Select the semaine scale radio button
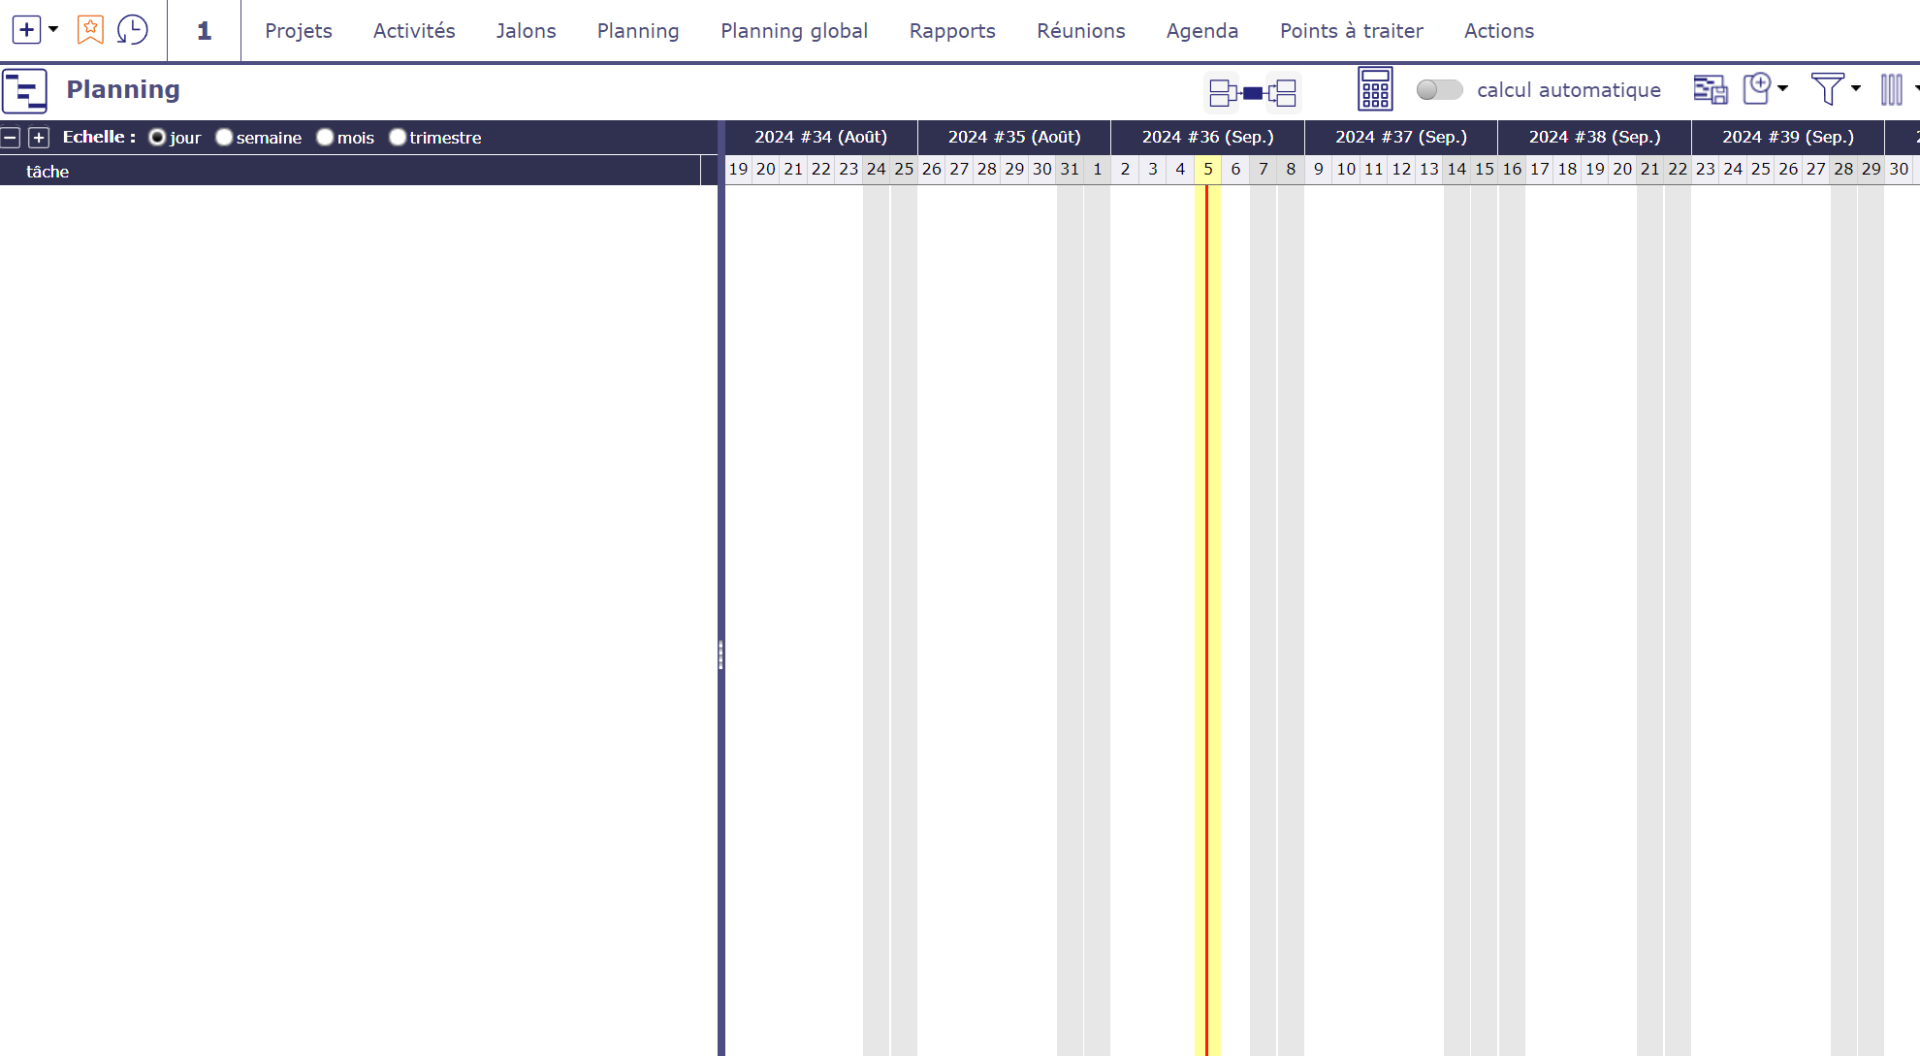The width and height of the screenshot is (1920, 1056). (224, 137)
